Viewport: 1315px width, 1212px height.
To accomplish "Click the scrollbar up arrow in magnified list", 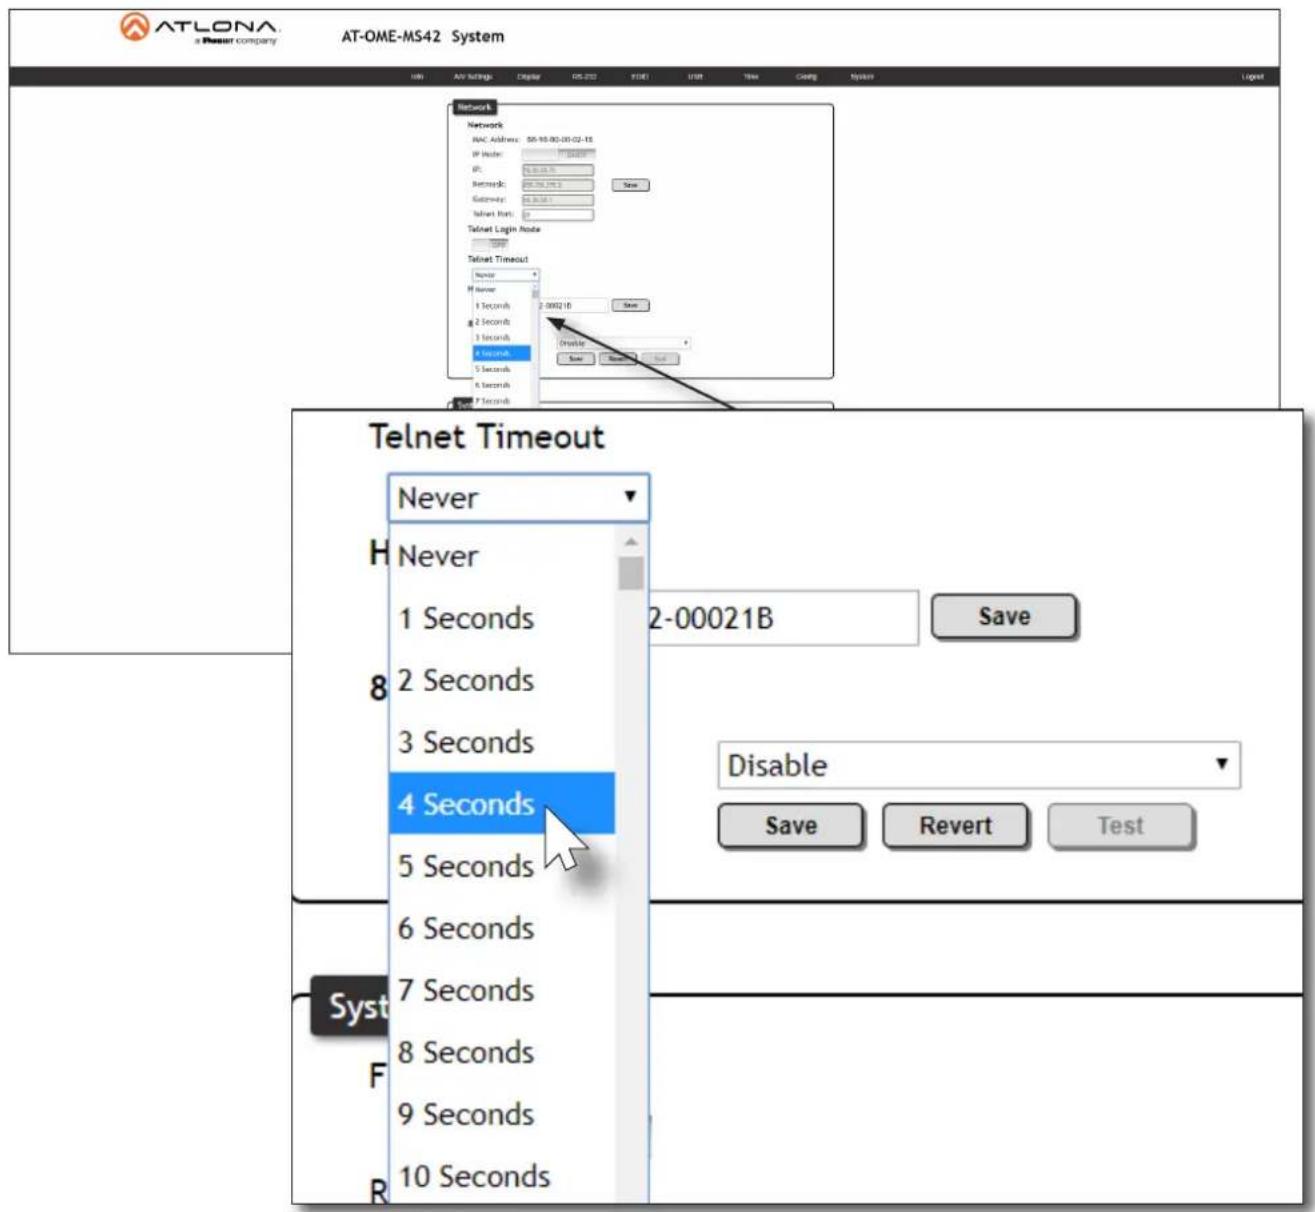I will (631, 542).
